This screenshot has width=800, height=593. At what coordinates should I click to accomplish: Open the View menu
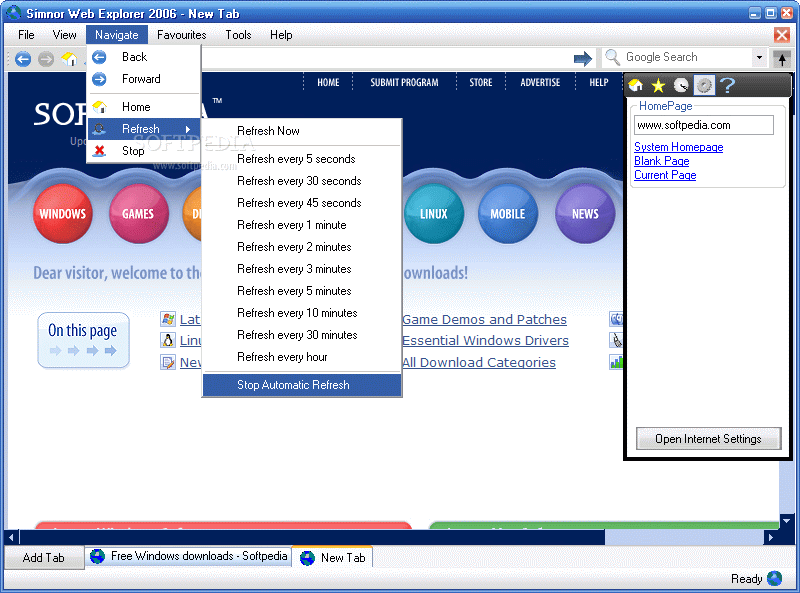[x=64, y=35]
